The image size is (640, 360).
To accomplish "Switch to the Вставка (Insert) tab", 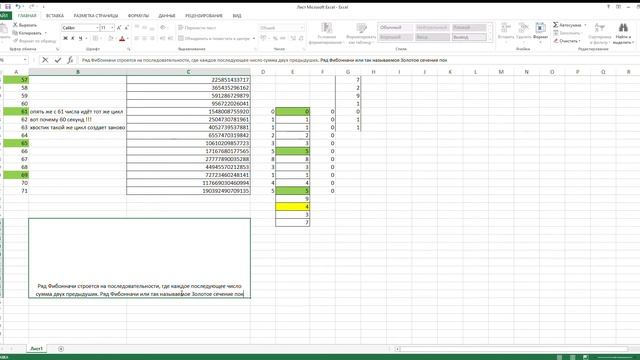I will [x=55, y=16].
